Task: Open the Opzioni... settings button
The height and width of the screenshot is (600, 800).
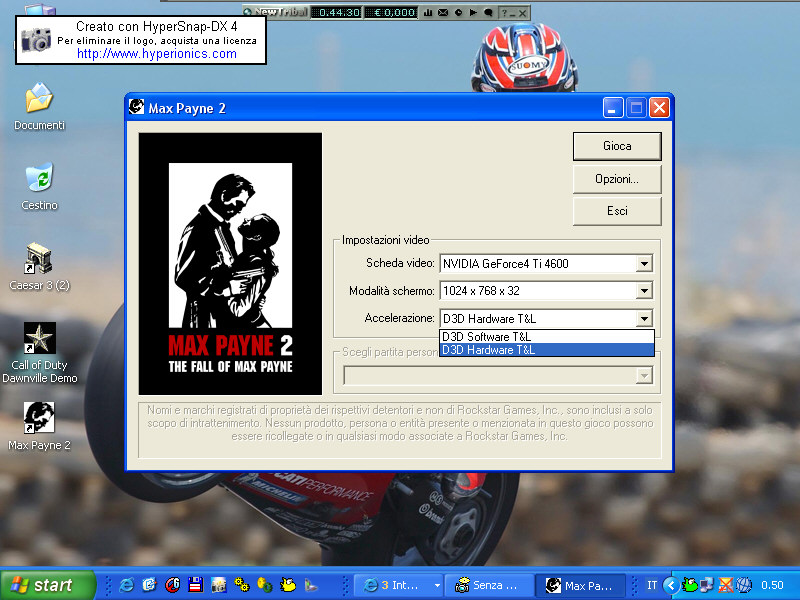Action: click(617, 179)
